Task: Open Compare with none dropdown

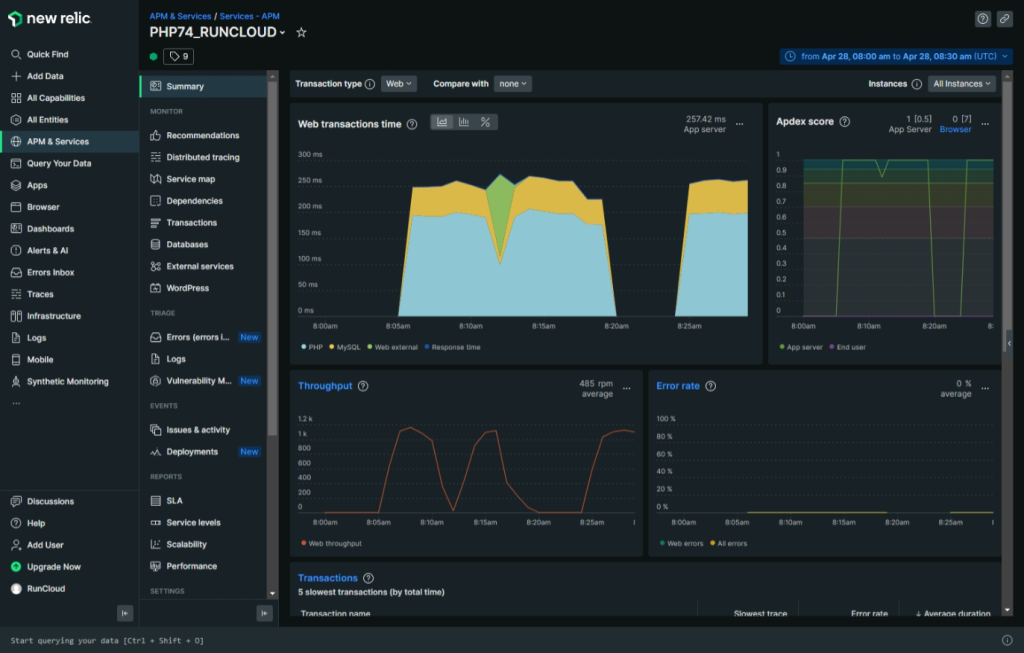Action: [513, 84]
